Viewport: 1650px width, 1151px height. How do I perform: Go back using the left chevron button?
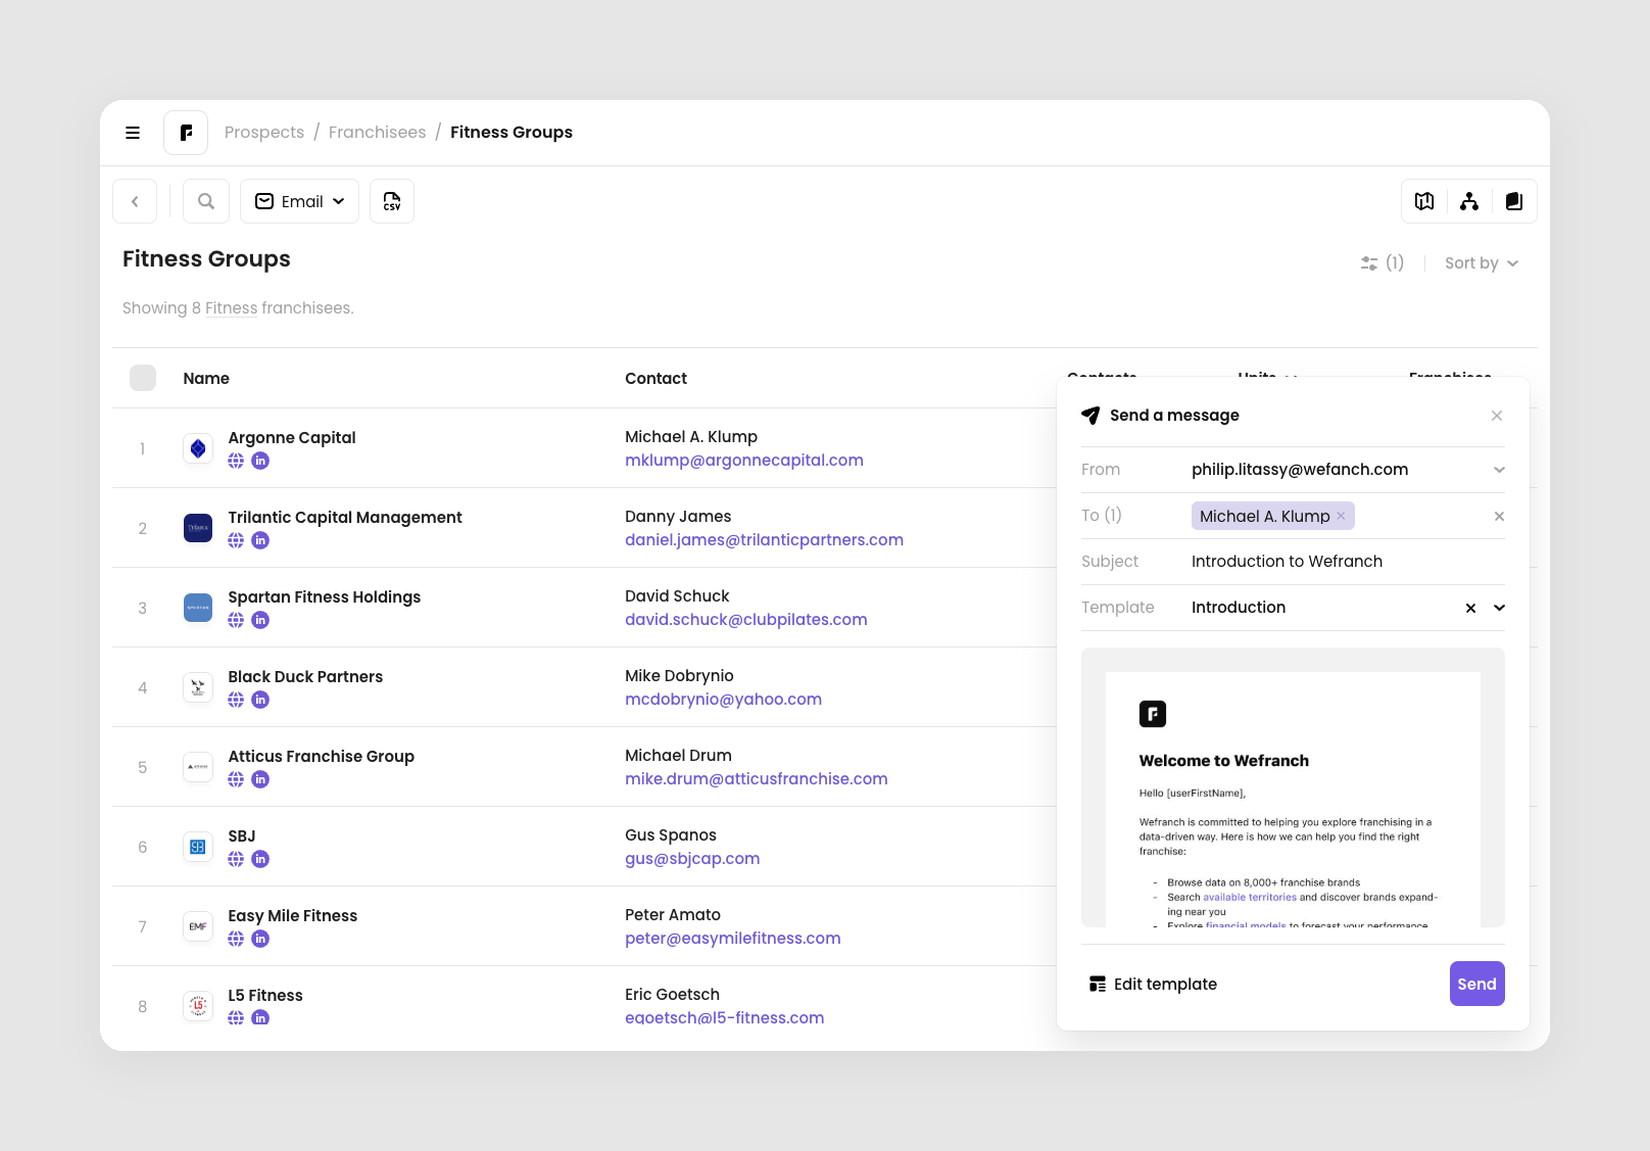135,201
